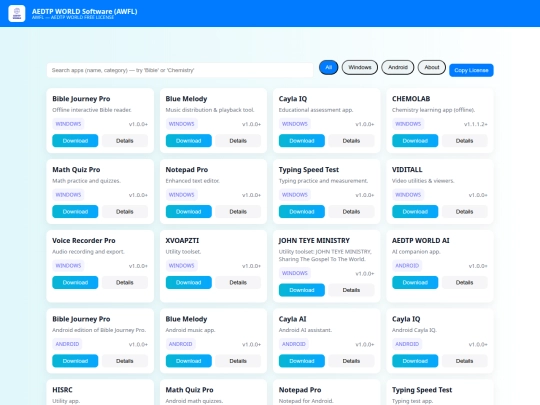Download VIDITALL

pos(415,211)
